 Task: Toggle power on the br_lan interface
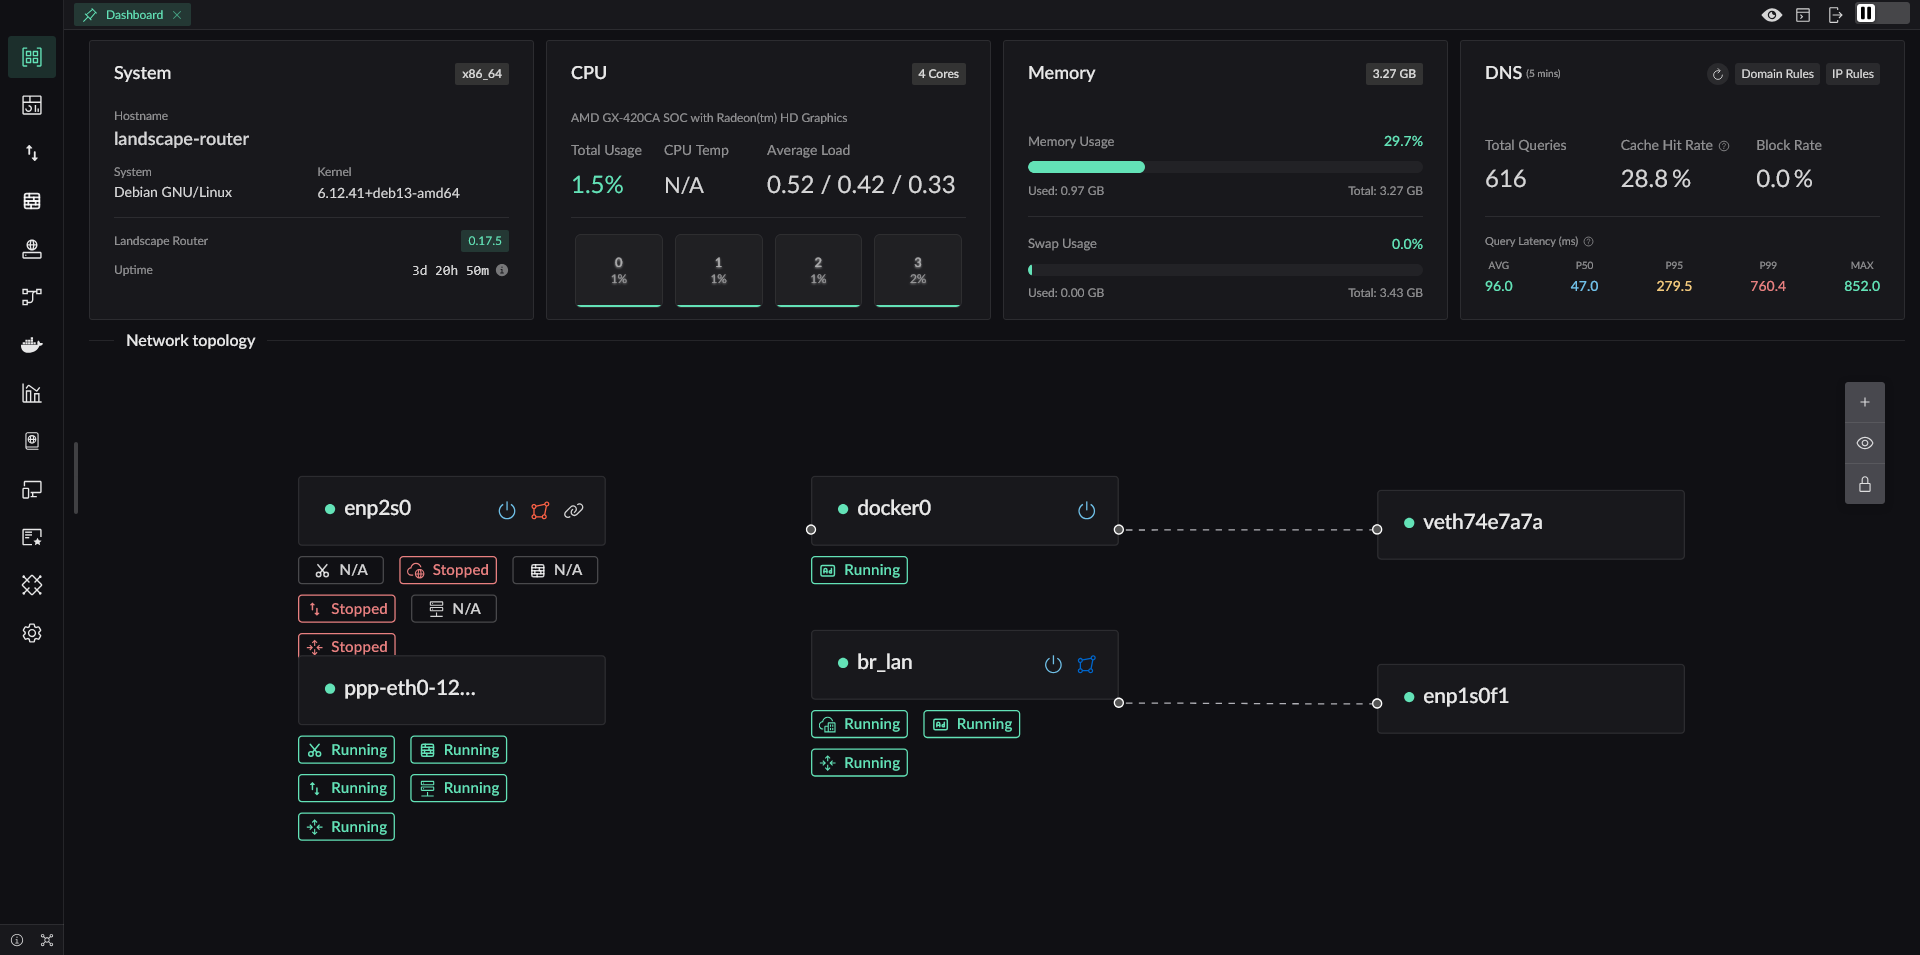1053,665
